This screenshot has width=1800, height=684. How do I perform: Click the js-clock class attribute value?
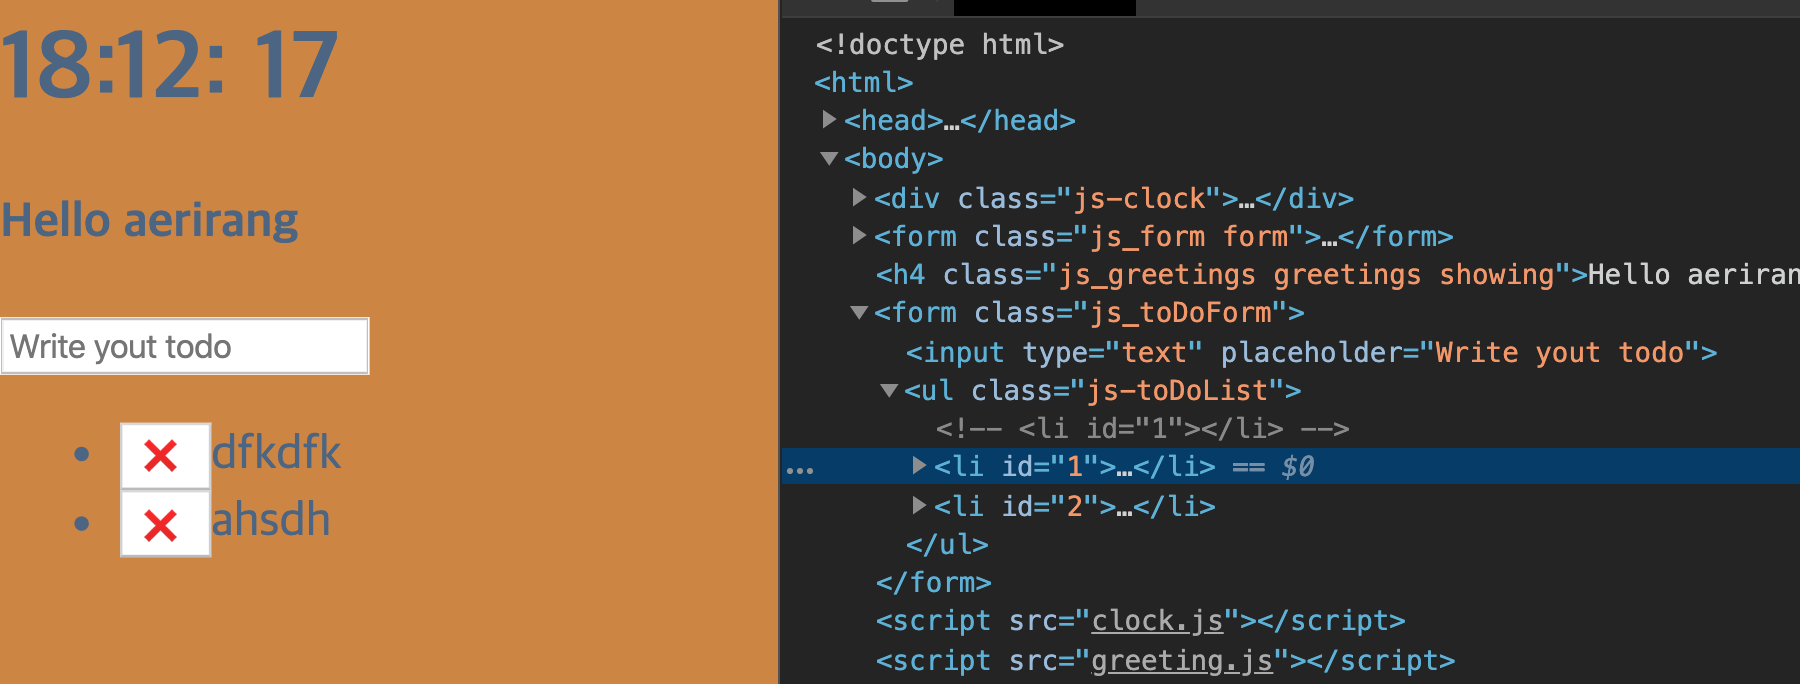tap(1139, 198)
